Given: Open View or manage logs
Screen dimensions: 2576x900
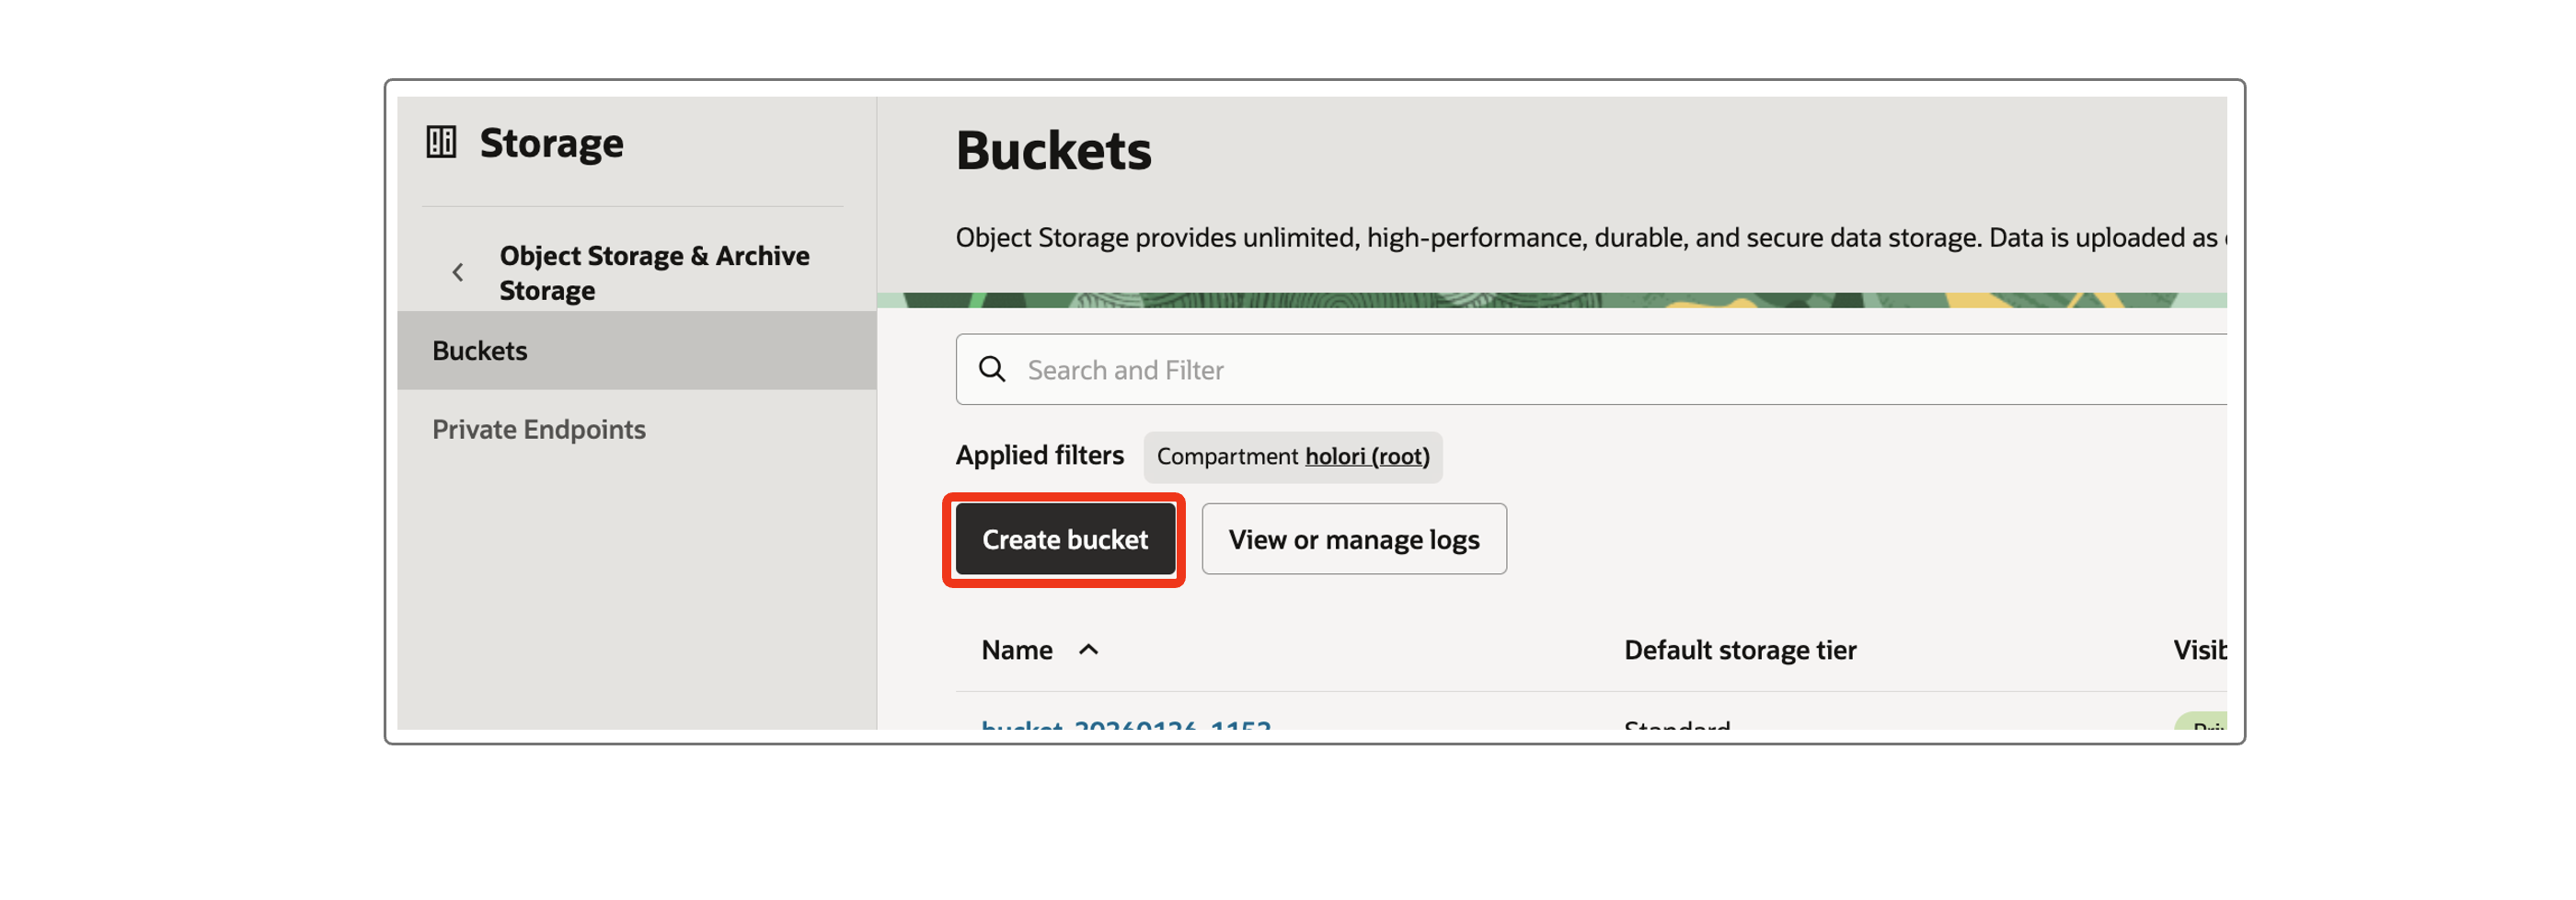Looking at the screenshot, I should (1353, 539).
